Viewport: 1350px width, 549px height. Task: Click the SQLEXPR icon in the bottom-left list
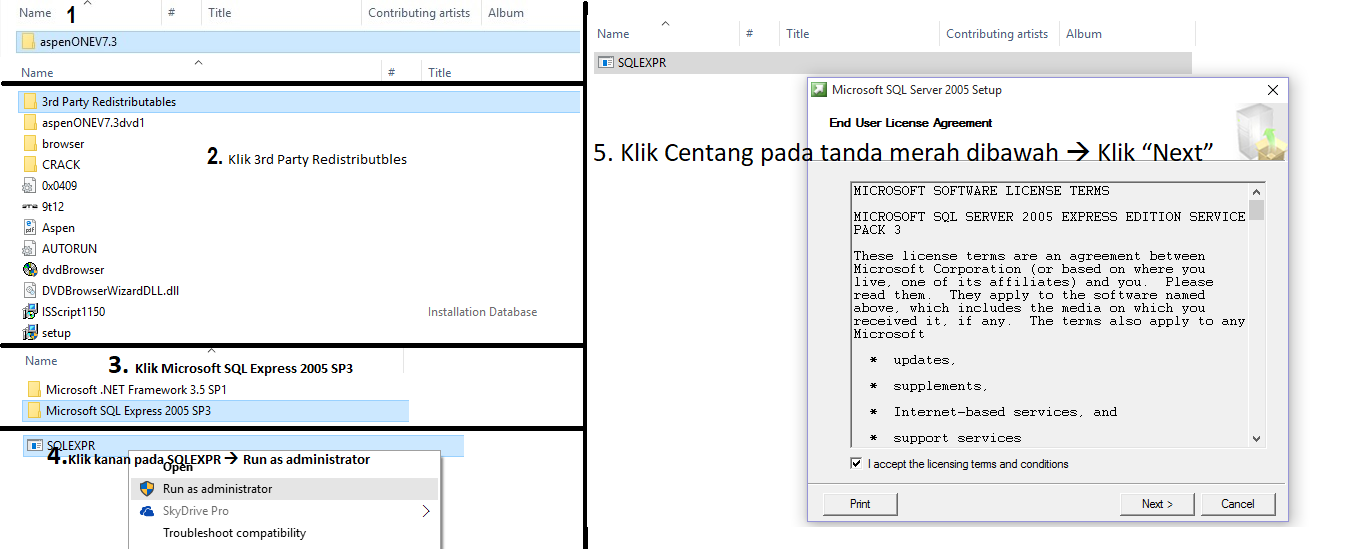pos(35,446)
